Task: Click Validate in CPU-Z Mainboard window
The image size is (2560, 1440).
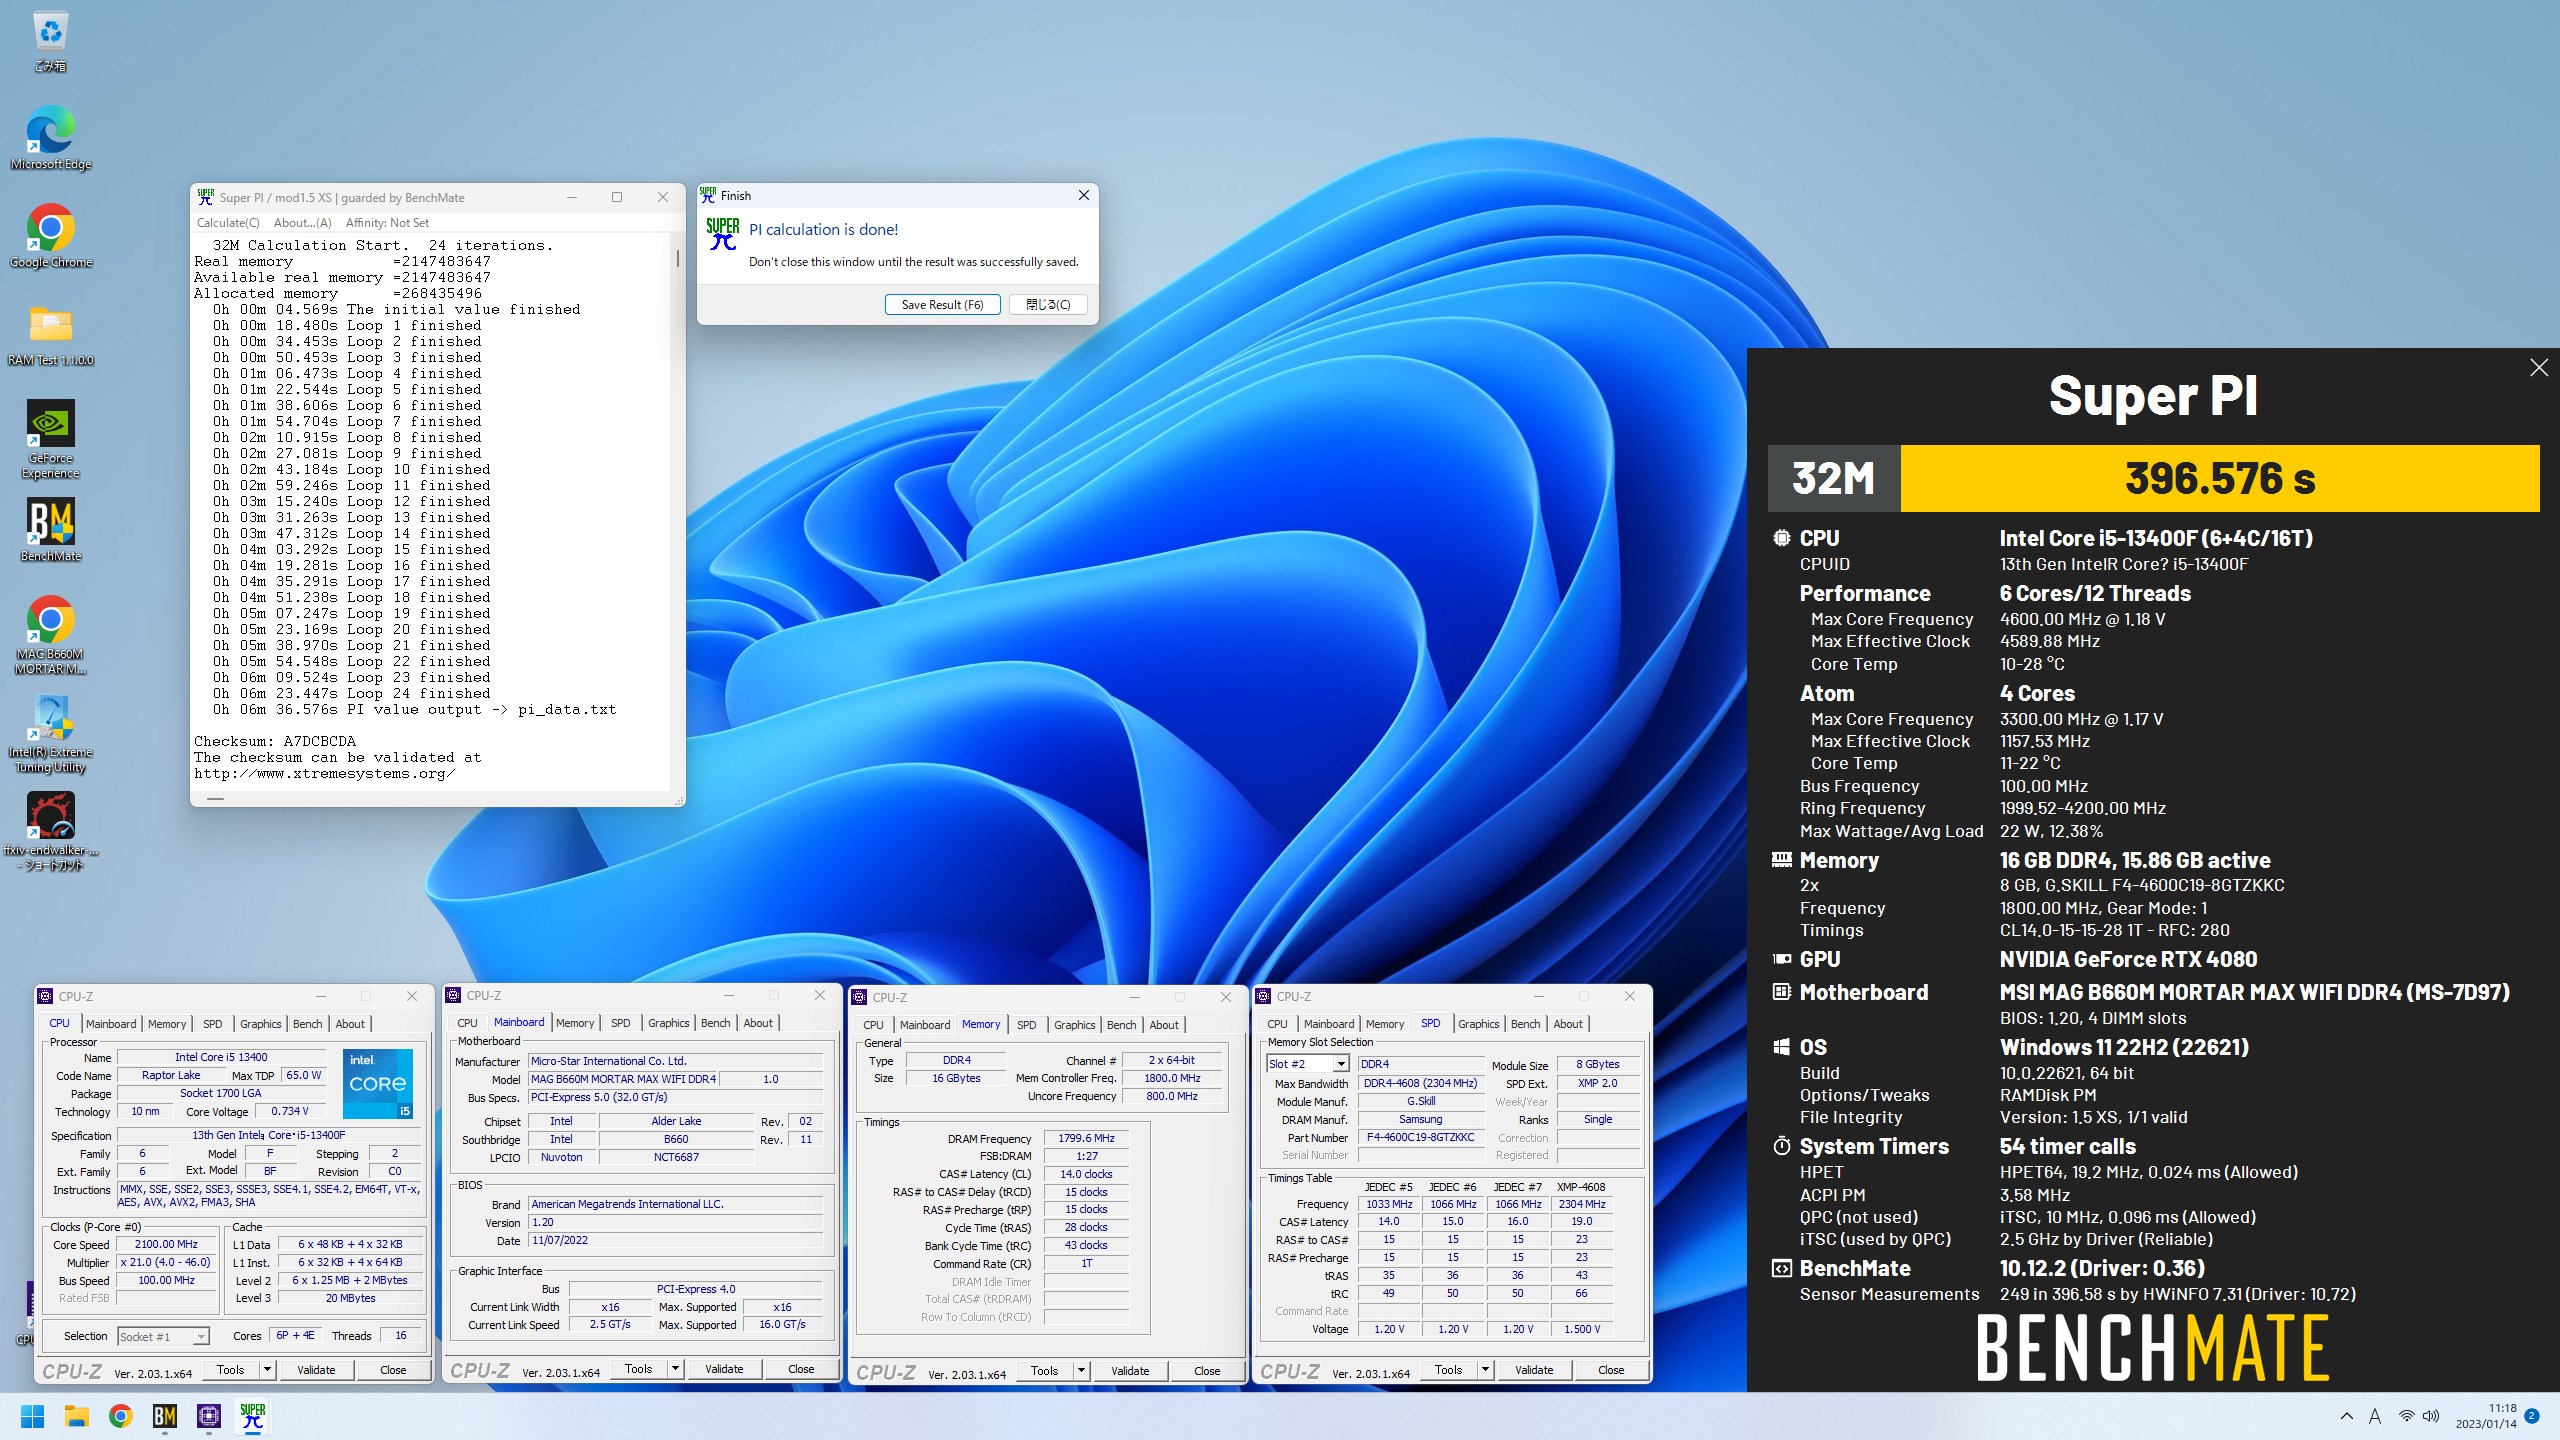Action: point(724,1369)
